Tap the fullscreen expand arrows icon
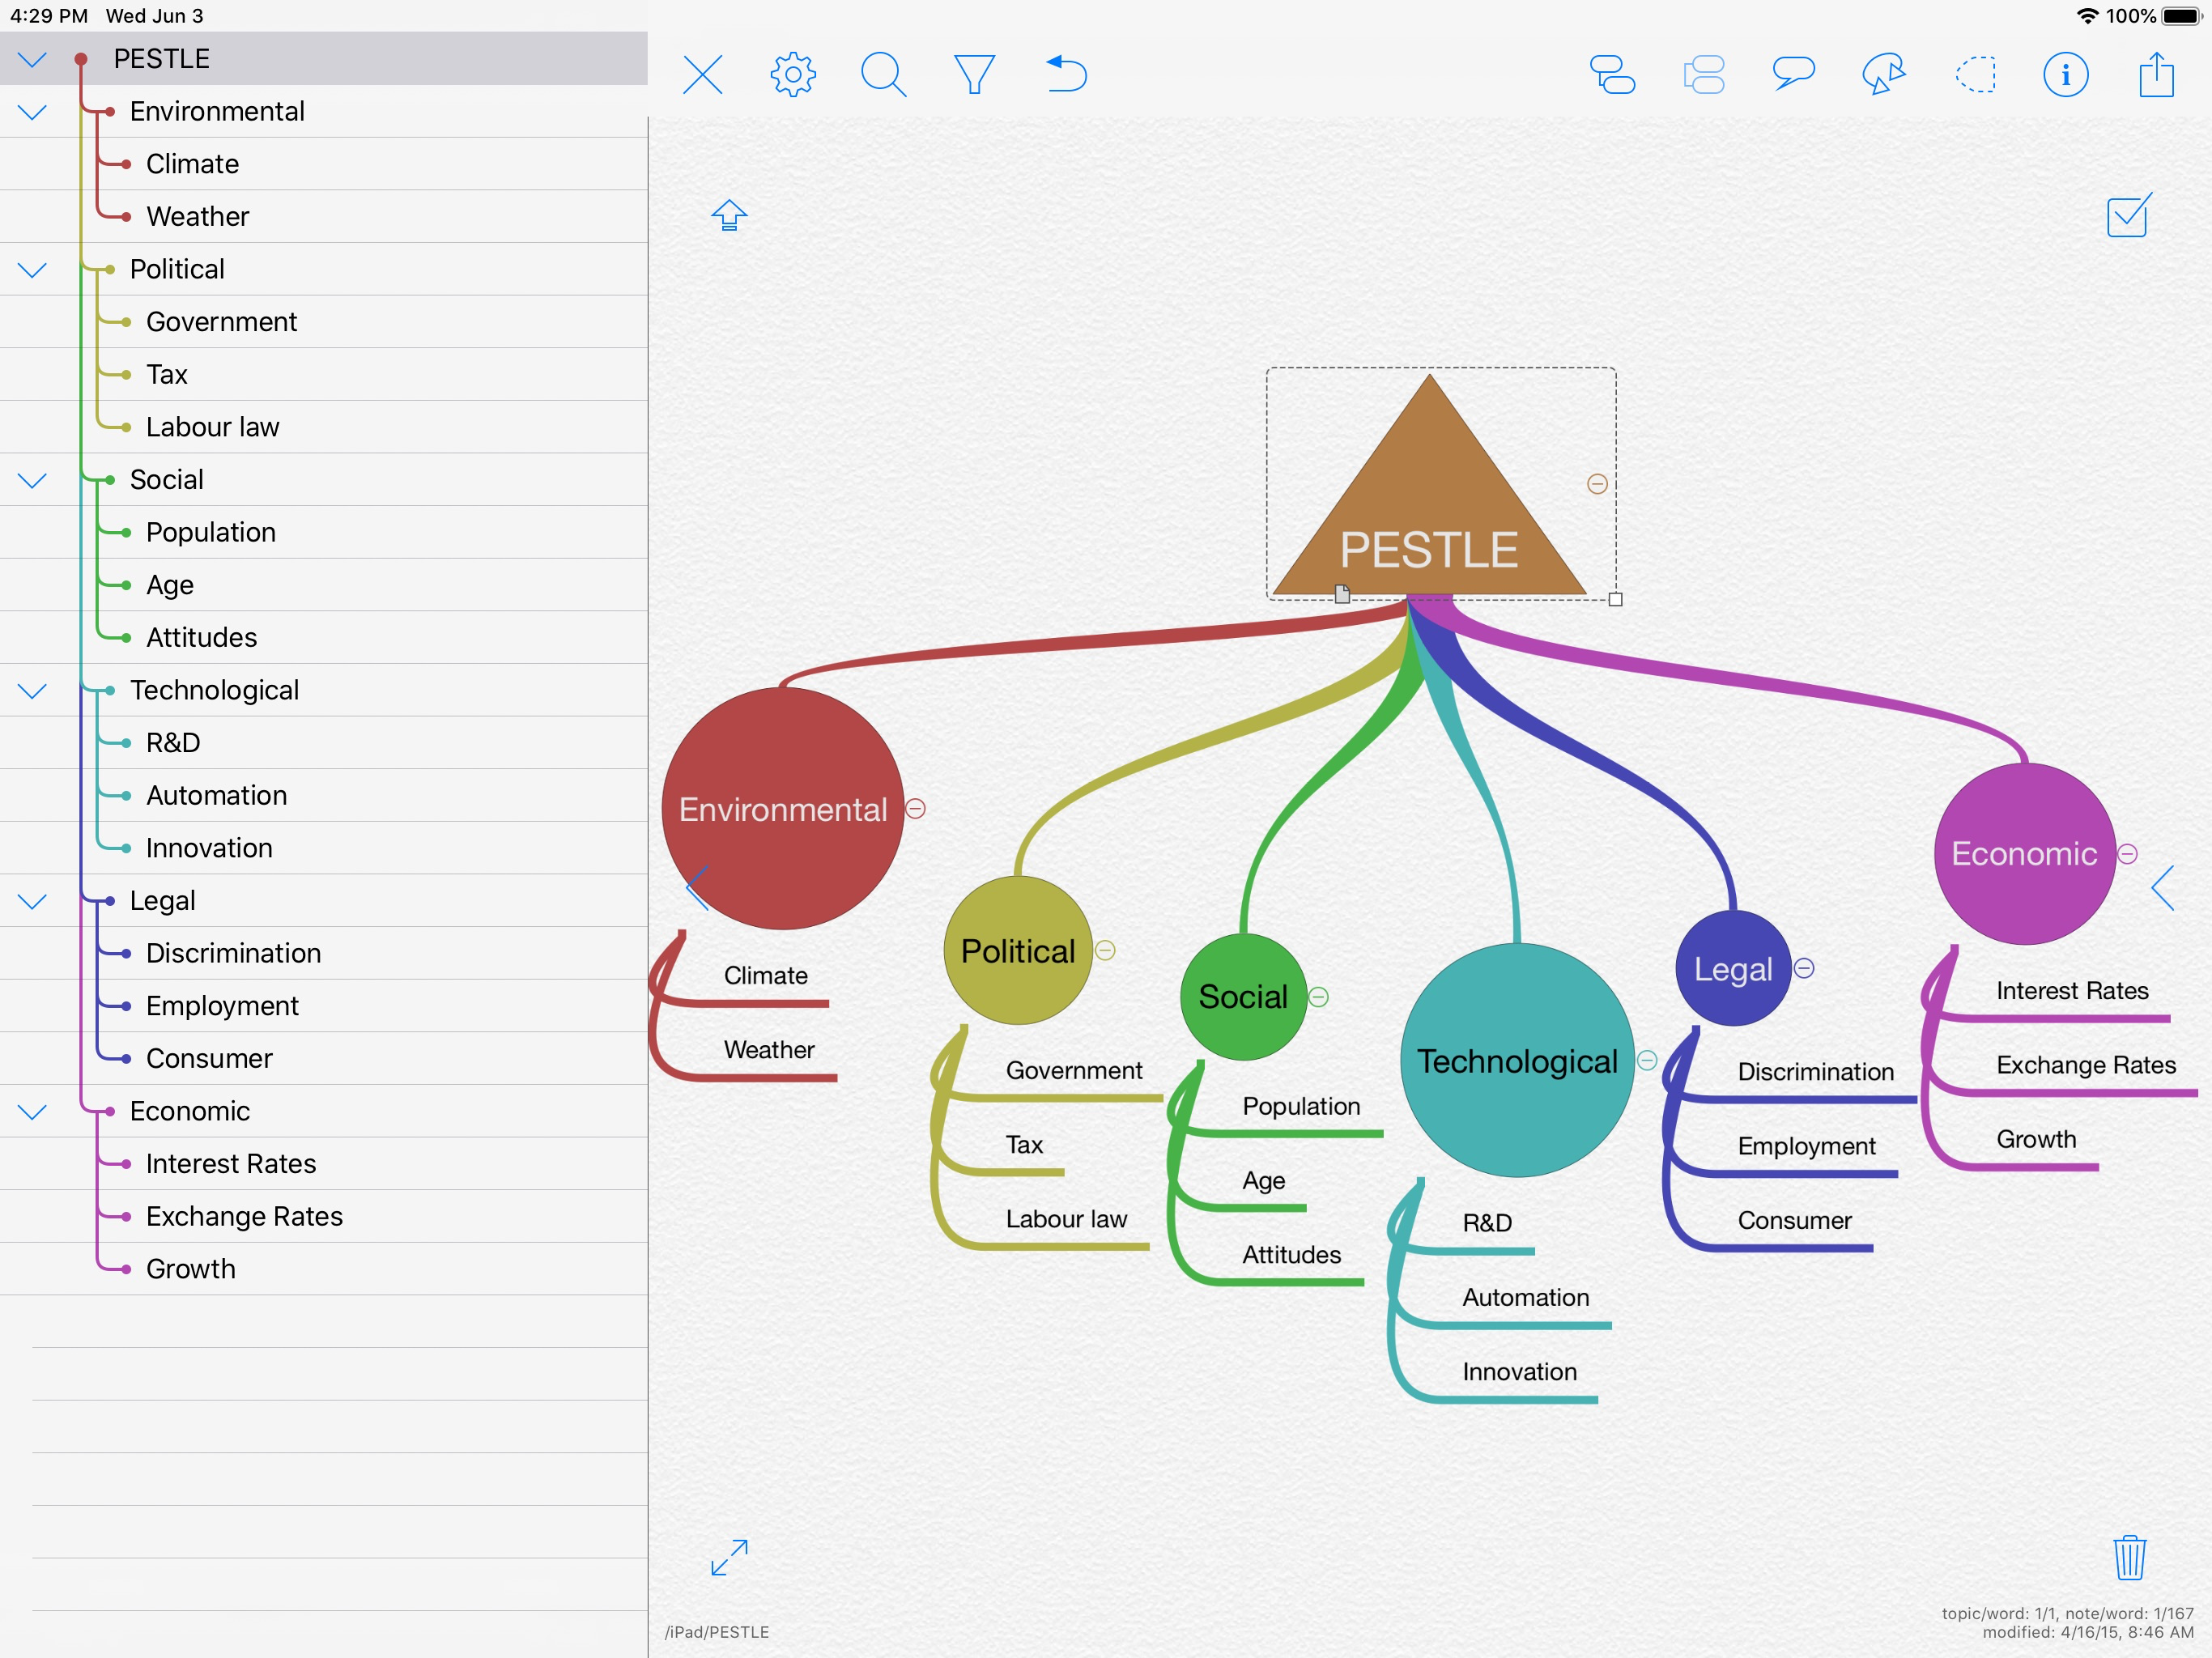Viewport: 2212px width, 1658px height. 729,1557
